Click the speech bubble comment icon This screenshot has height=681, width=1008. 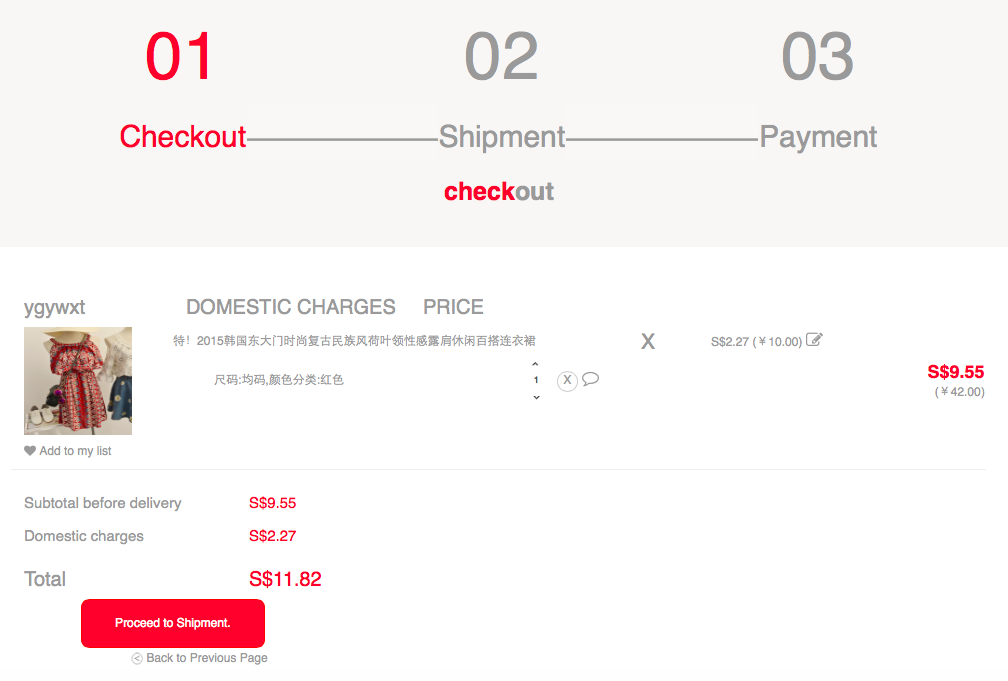590,379
